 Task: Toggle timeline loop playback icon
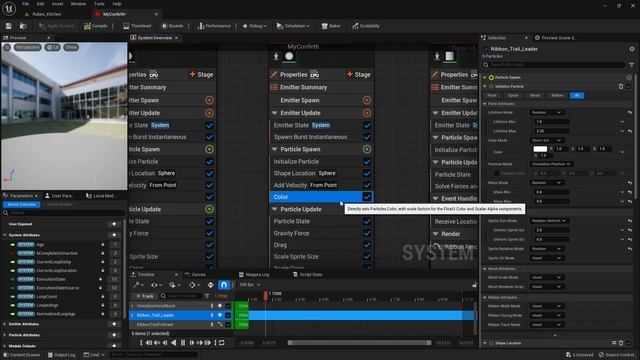point(222,342)
